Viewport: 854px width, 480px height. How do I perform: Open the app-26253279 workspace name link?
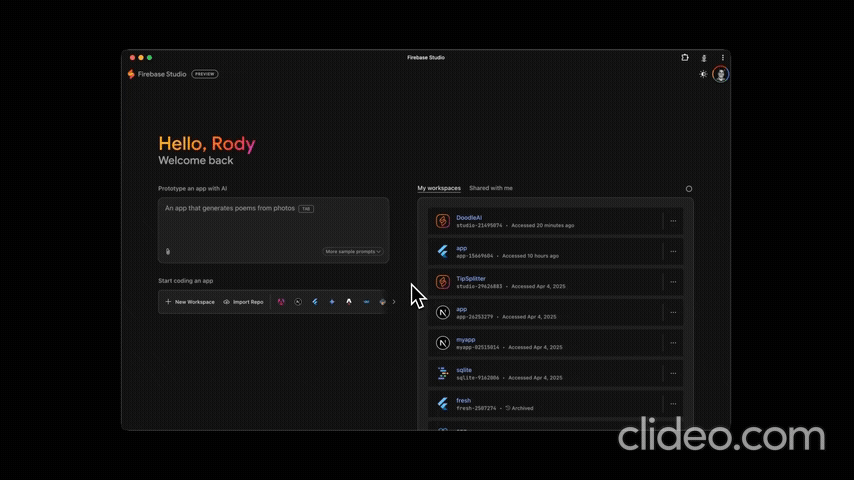pyautogui.click(x=461, y=309)
